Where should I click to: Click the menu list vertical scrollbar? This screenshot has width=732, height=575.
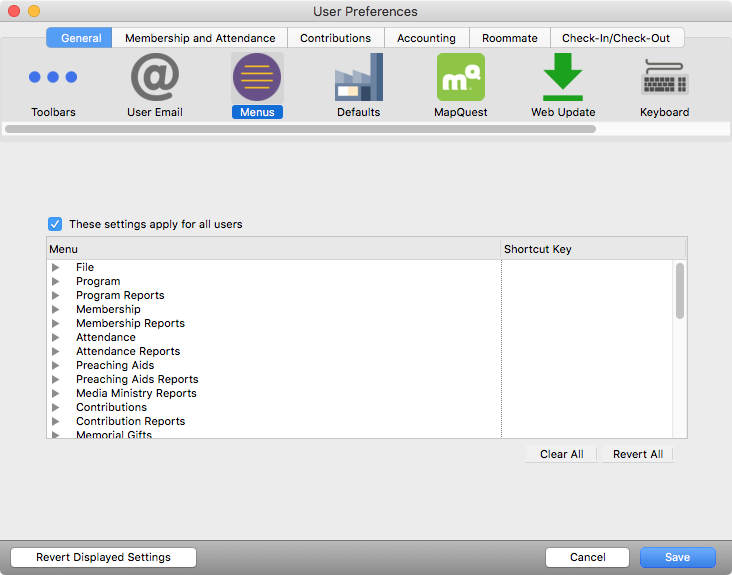[680, 290]
